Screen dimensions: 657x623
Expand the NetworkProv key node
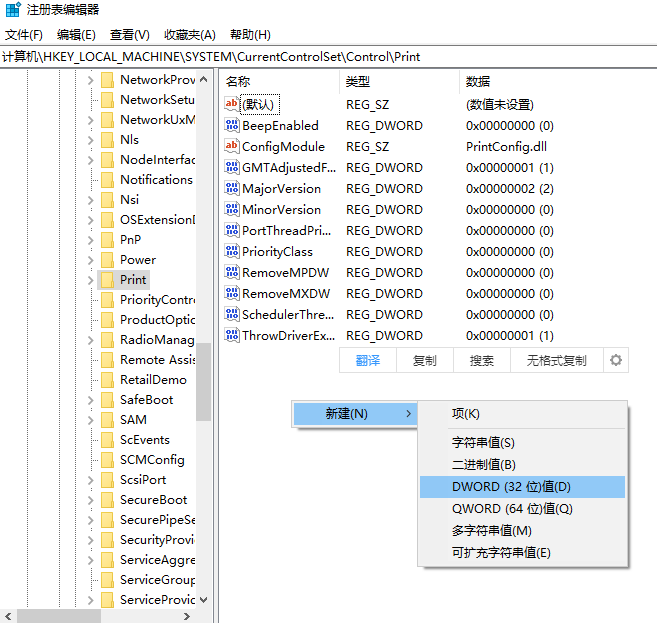pos(91,80)
